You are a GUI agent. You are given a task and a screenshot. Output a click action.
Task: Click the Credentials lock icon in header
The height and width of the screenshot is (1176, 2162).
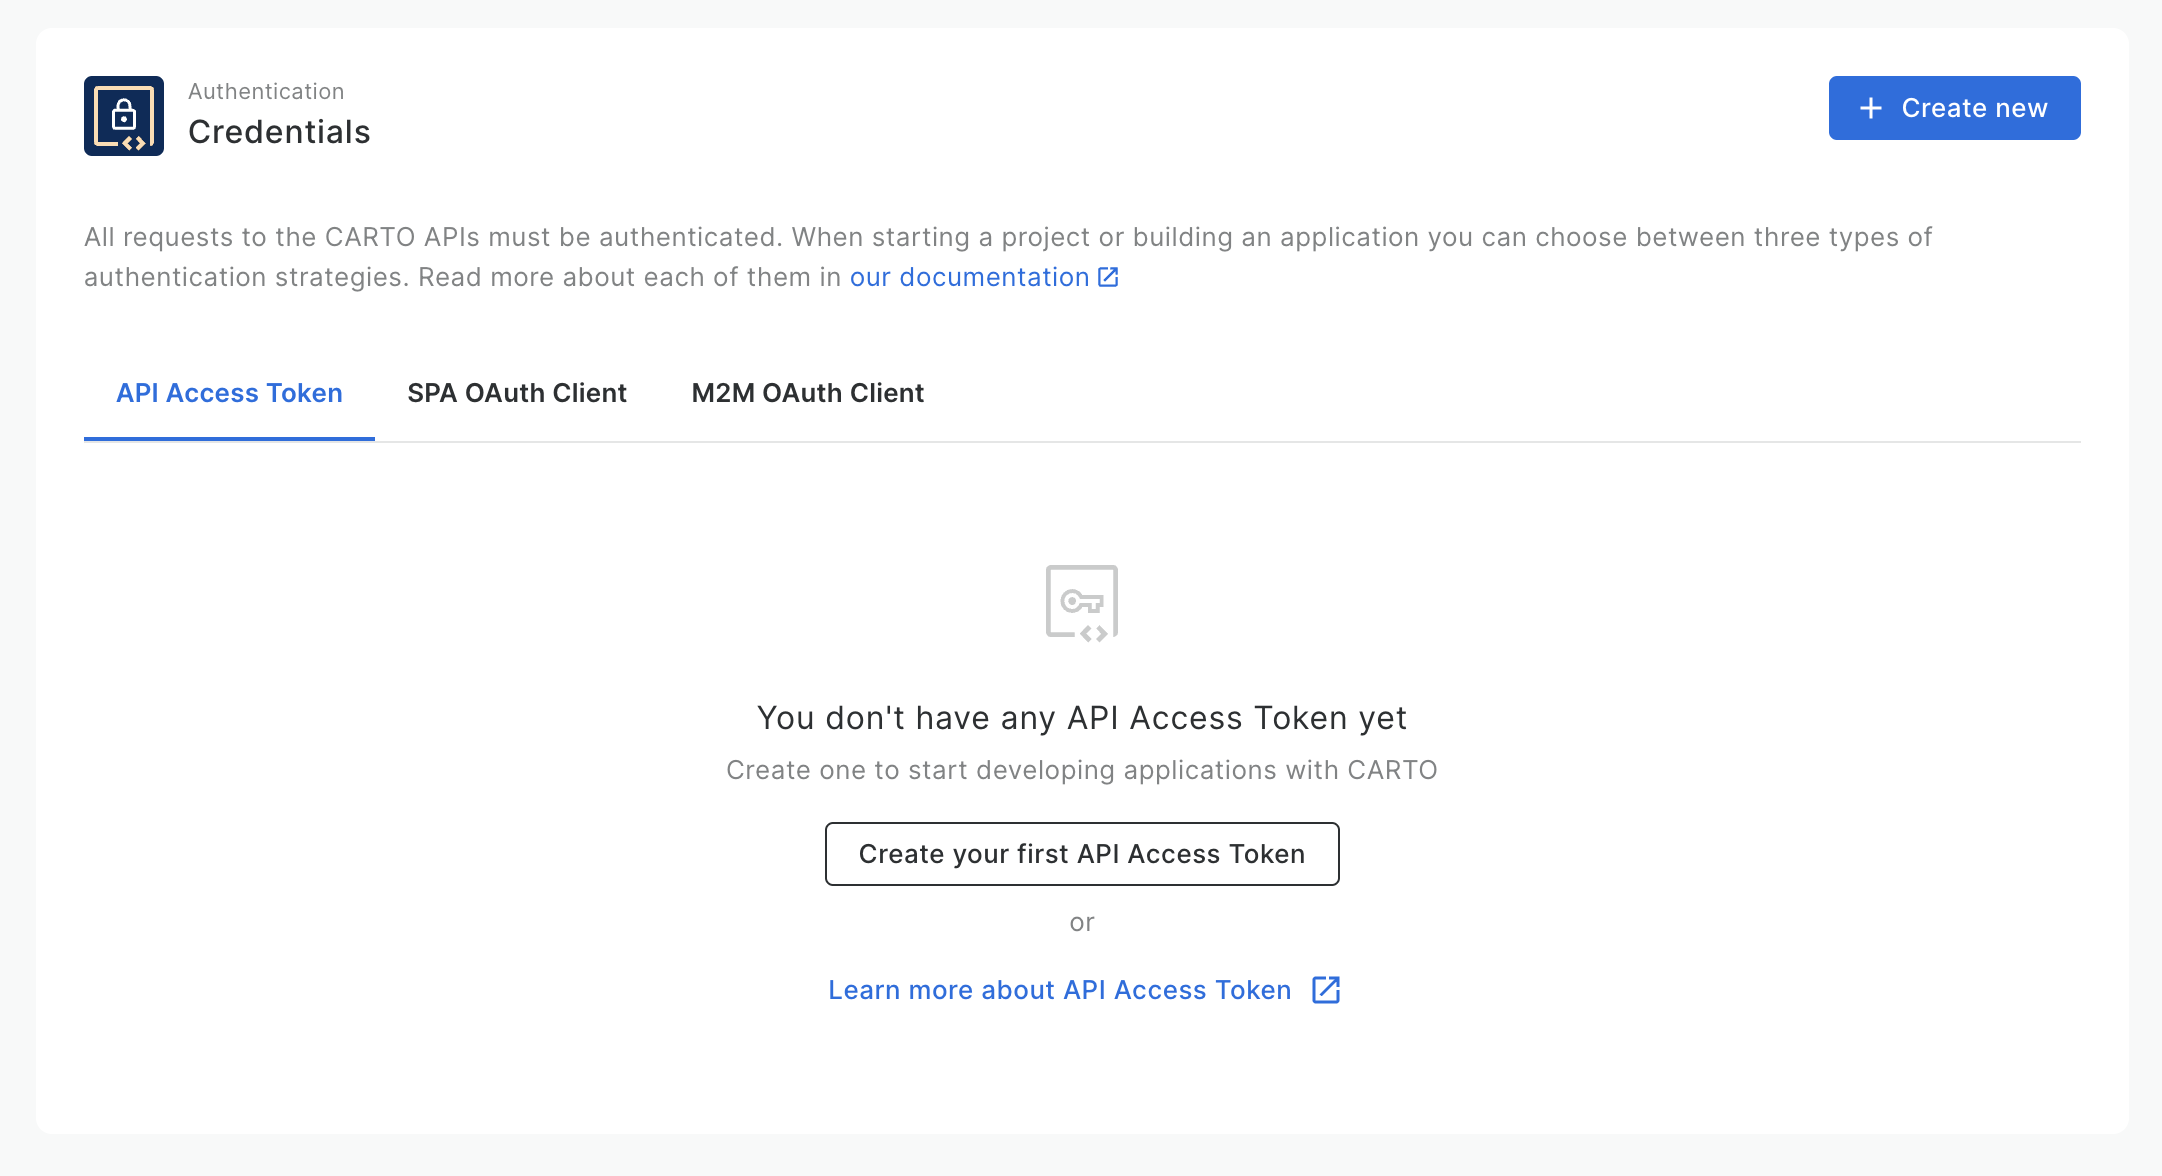124,116
